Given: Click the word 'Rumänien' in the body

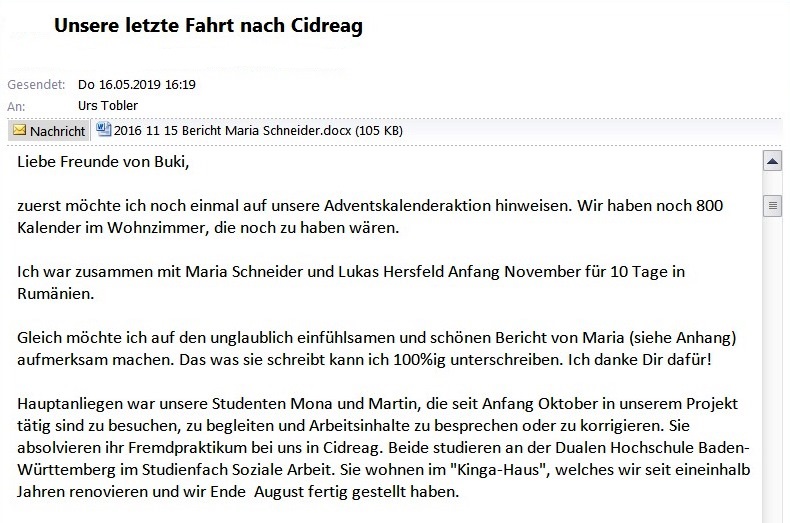Looking at the screenshot, I should (x=55, y=294).
